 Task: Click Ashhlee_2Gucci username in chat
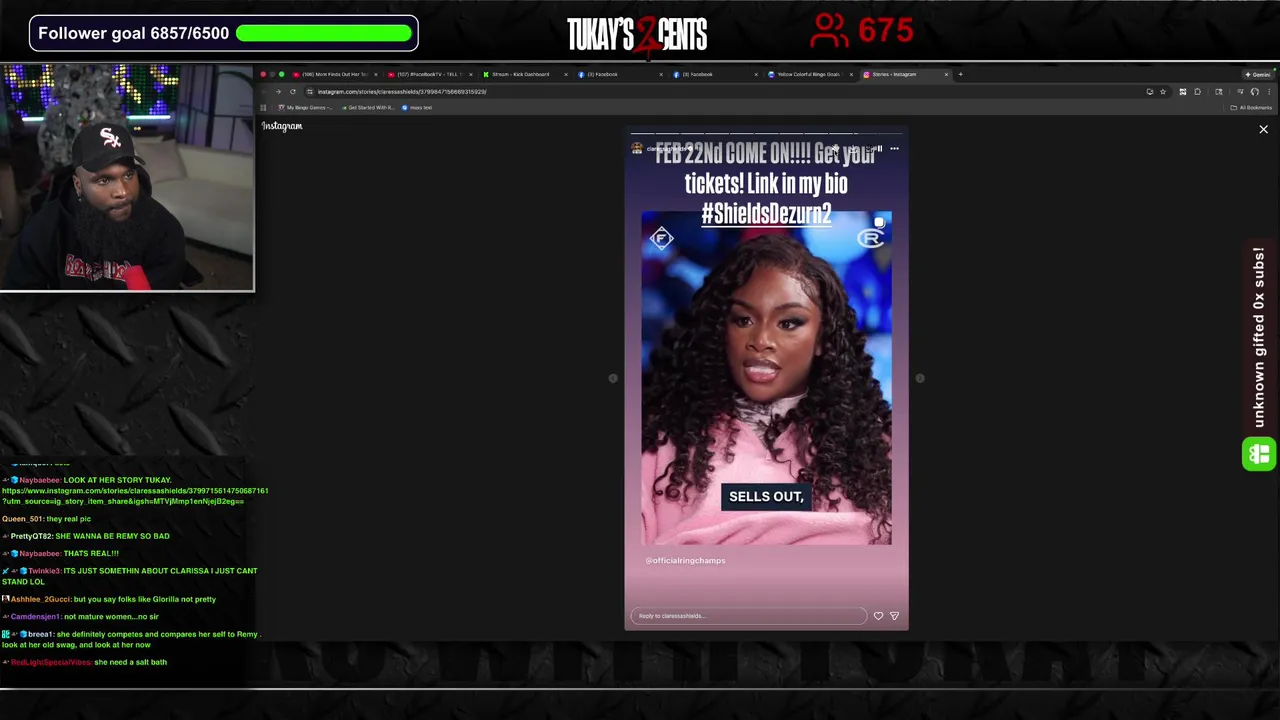[x=41, y=599]
